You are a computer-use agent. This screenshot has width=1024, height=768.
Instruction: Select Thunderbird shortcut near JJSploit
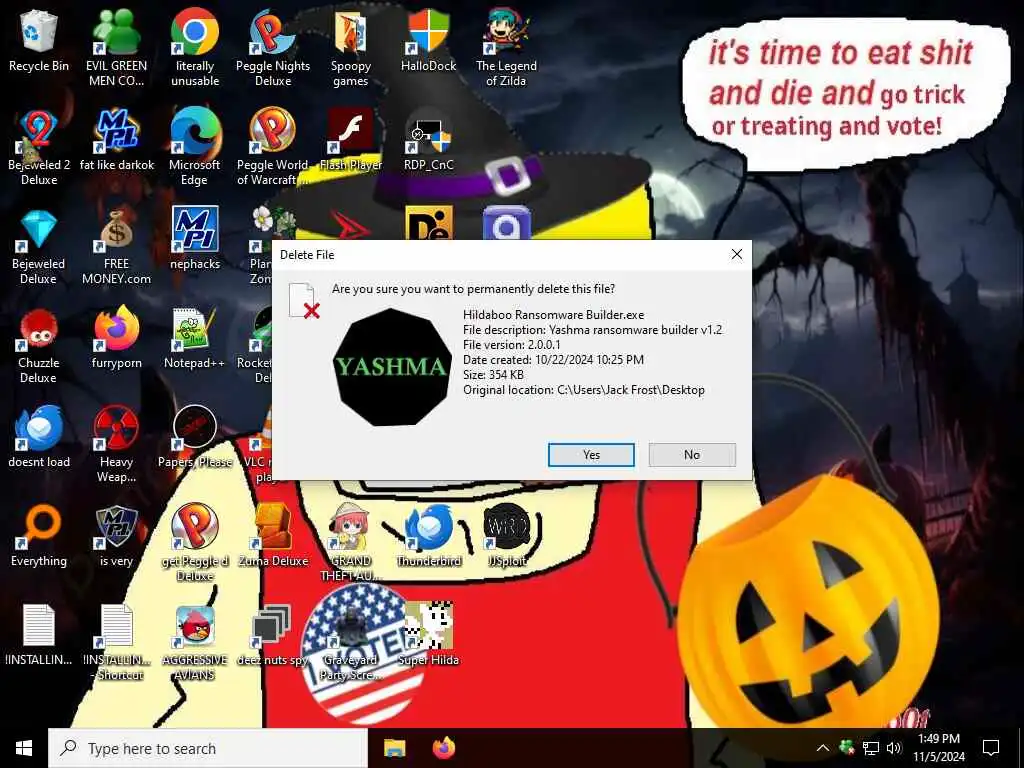point(428,537)
